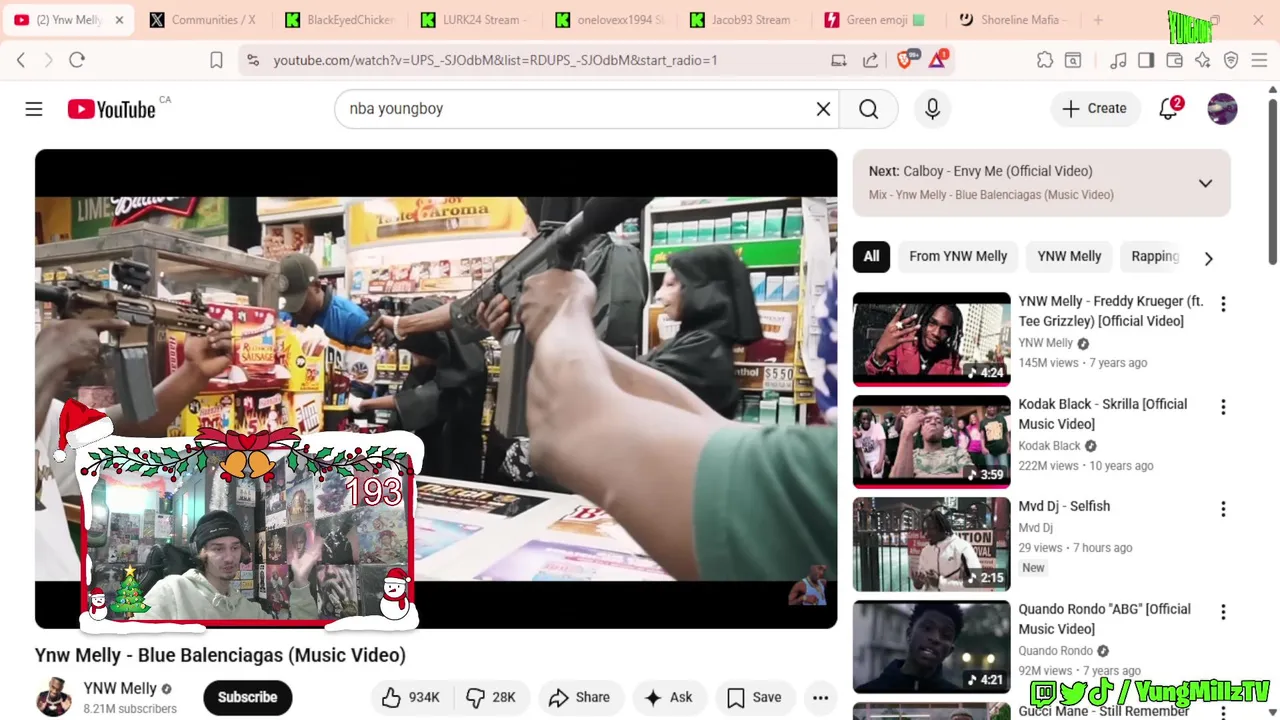Switch to the Green emoji tab
This screenshot has height=720, width=1280.
click(x=879, y=20)
